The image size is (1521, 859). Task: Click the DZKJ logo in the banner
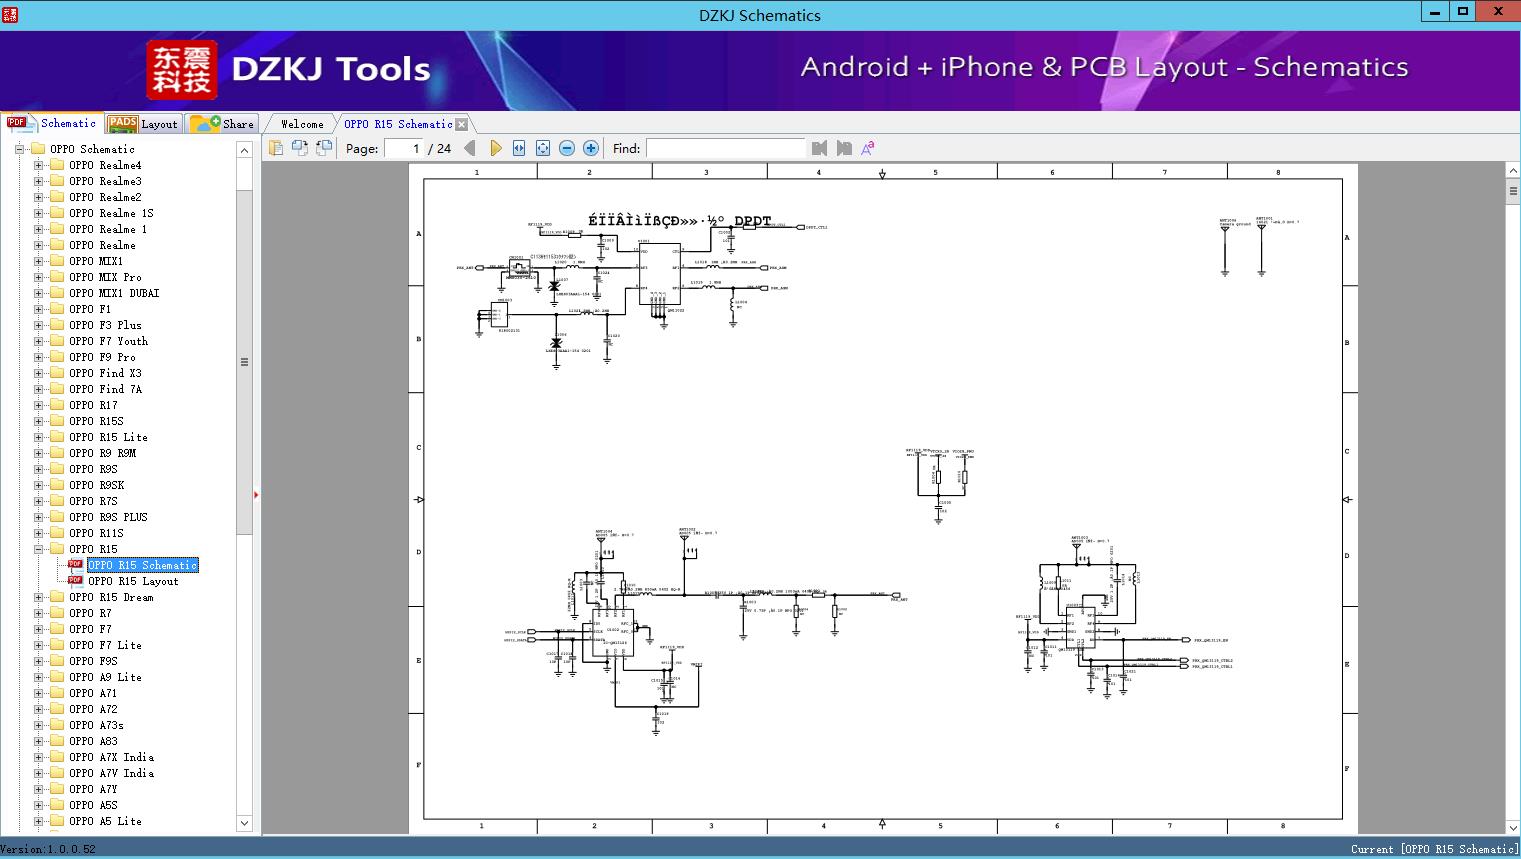(x=182, y=69)
